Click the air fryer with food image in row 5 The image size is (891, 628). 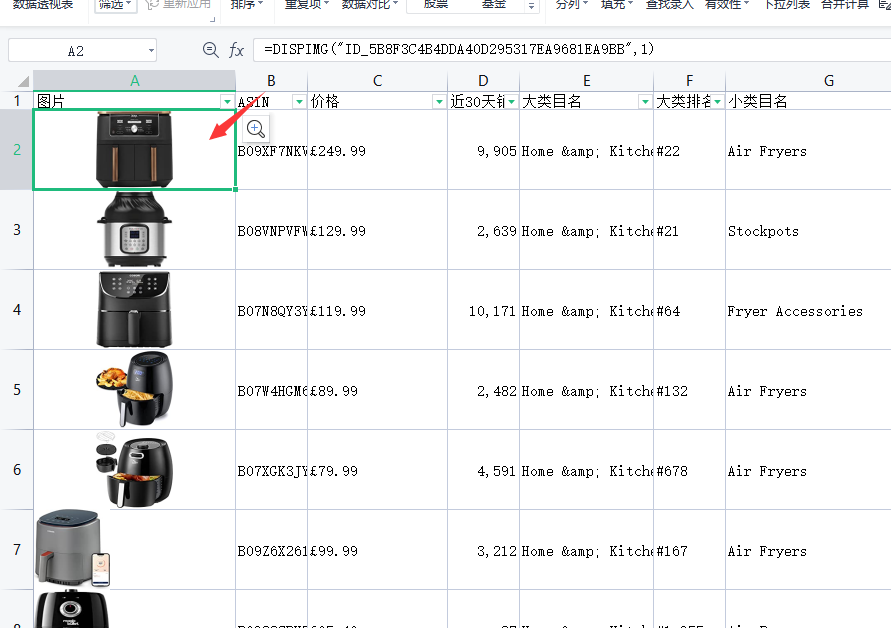[135, 390]
